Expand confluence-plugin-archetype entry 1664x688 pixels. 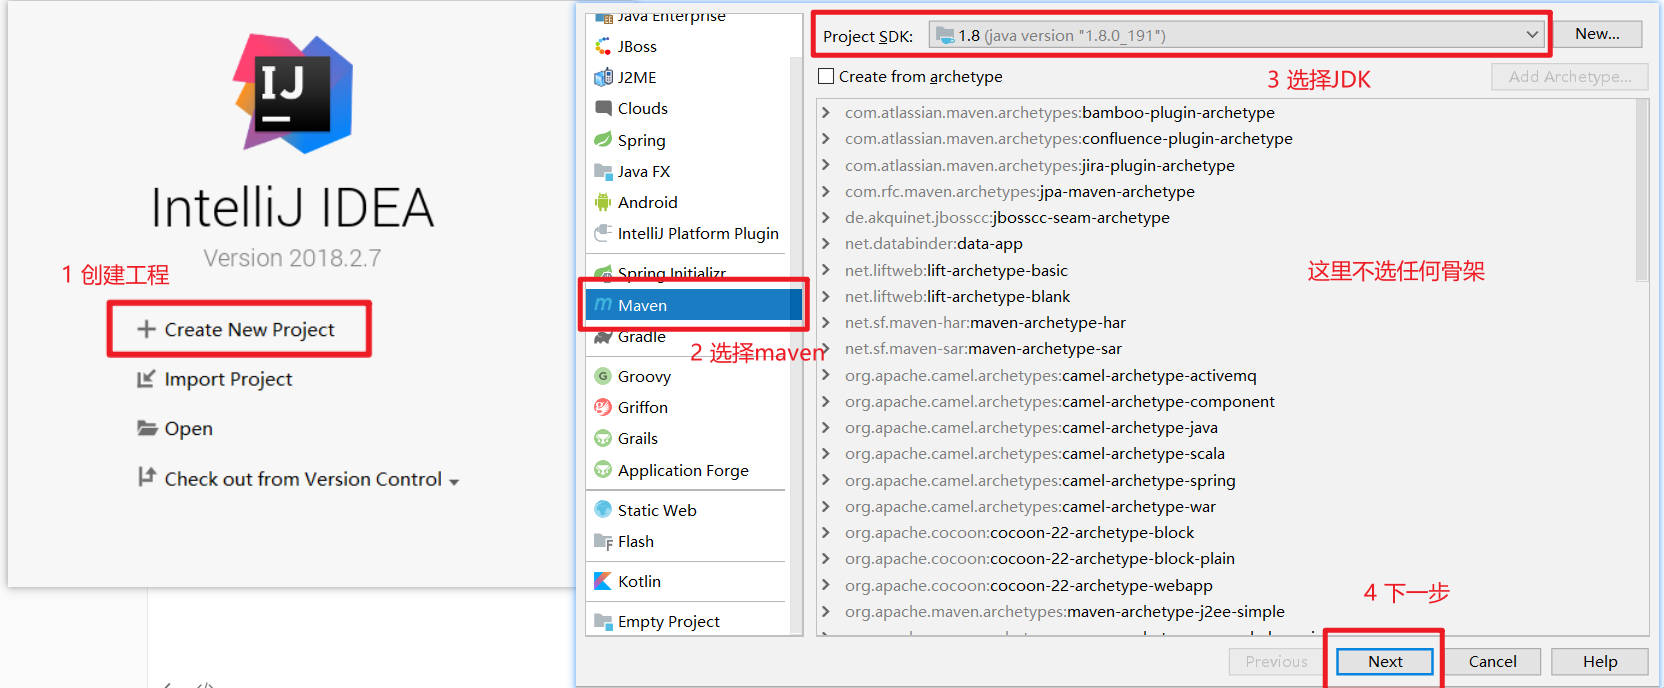[826, 138]
